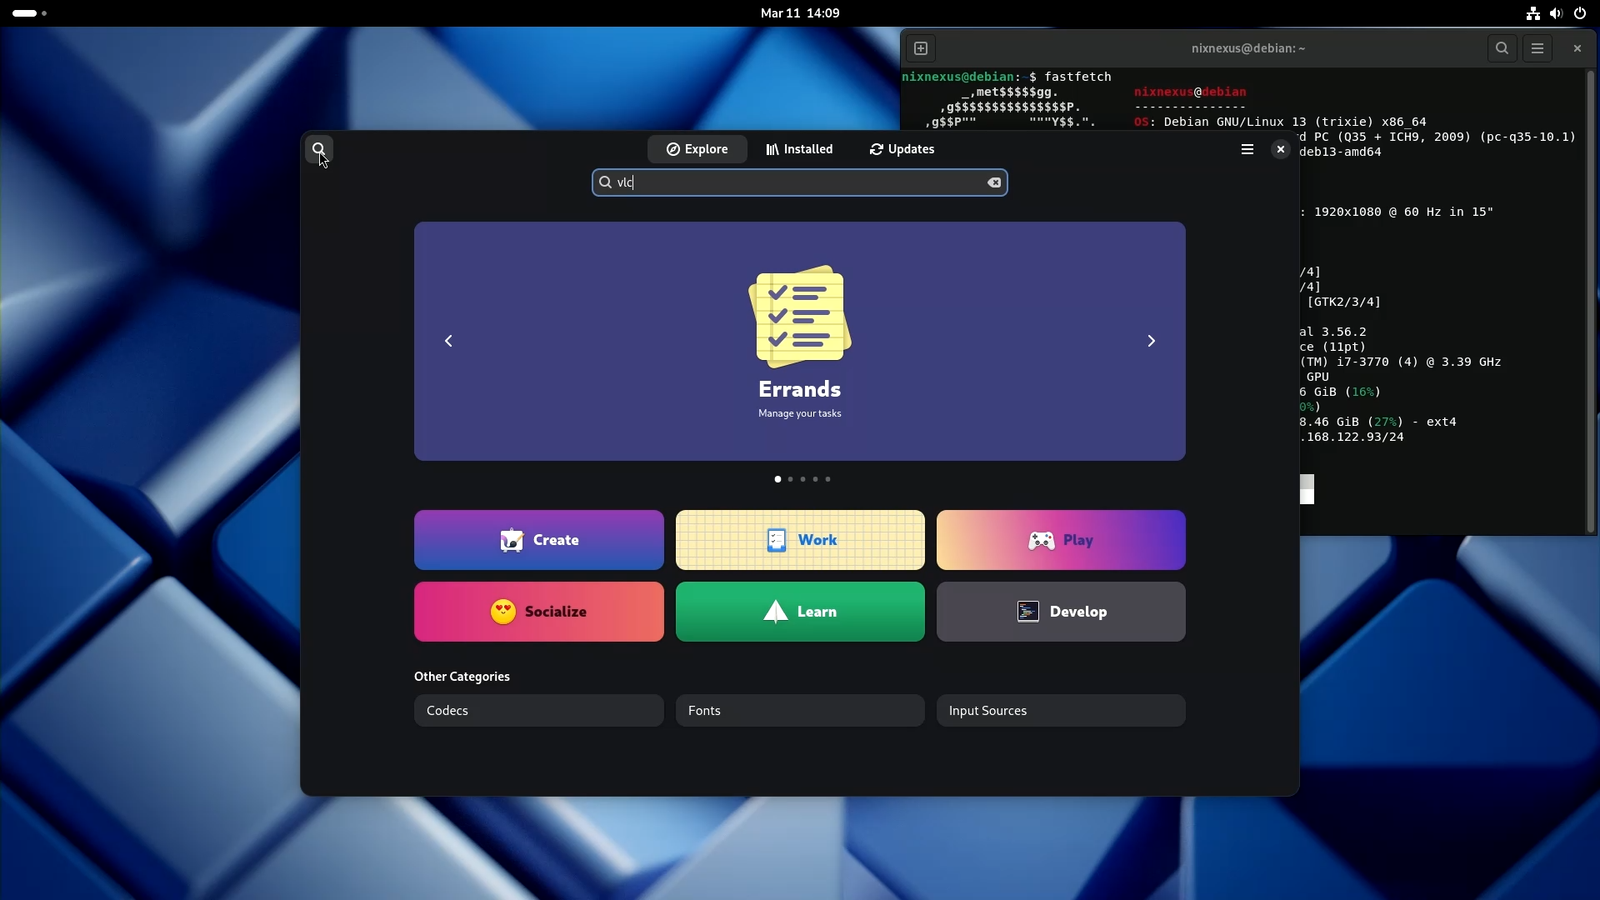This screenshot has height=900, width=1600.
Task: Open the GNOME Software hamburger menu
Action: (x=1247, y=148)
